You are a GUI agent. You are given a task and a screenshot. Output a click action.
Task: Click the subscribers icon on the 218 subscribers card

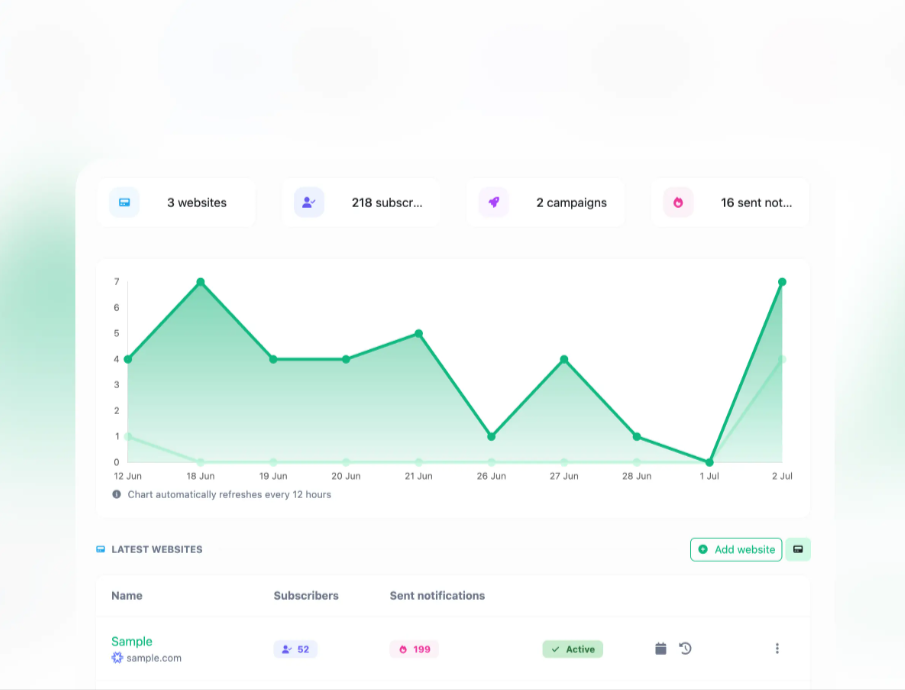[x=308, y=202]
